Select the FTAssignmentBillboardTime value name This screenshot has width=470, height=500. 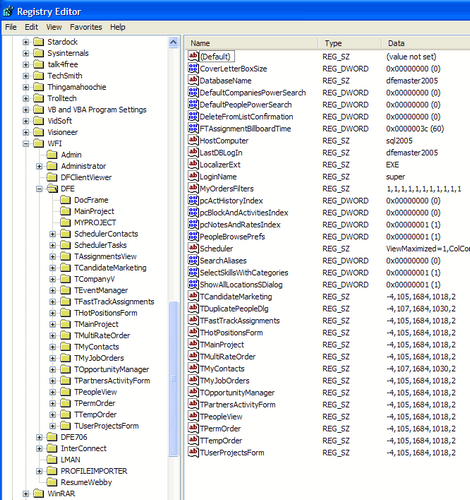(245, 129)
